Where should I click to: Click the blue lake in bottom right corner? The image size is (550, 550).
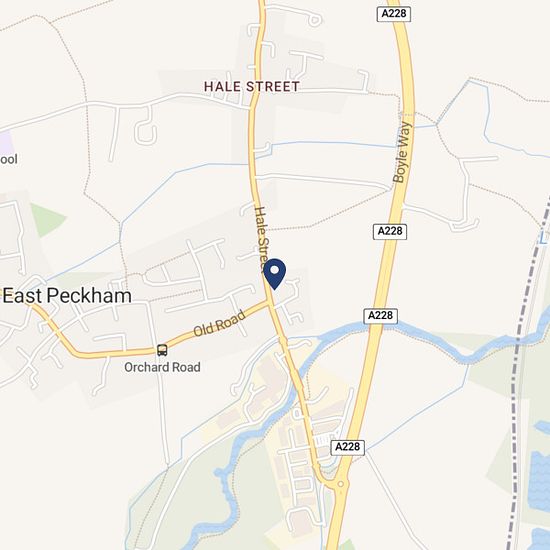539,479
